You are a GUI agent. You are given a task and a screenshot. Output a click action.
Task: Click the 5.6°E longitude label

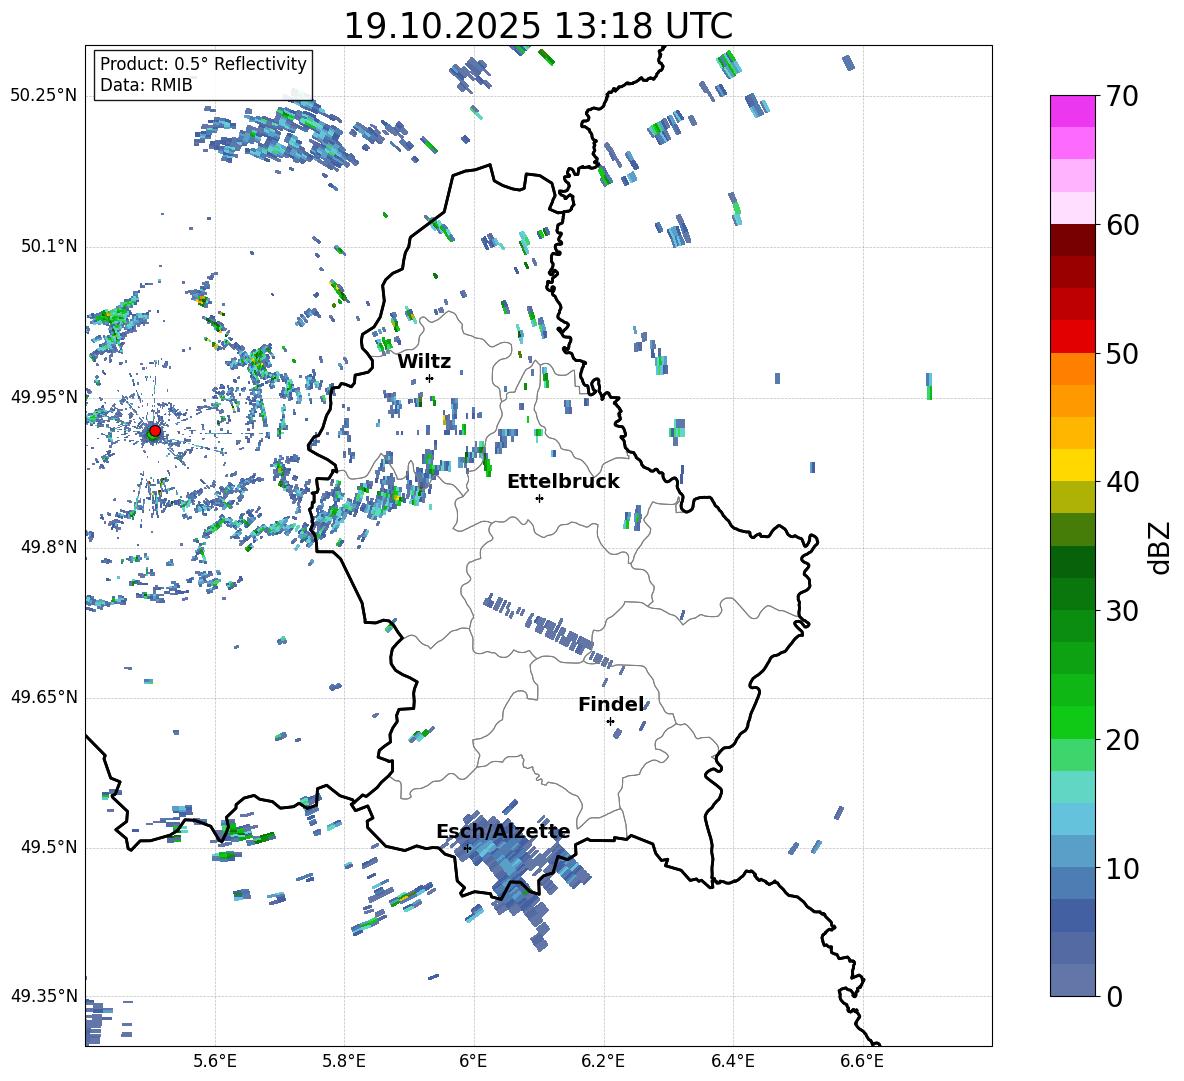pos(215,1061)
